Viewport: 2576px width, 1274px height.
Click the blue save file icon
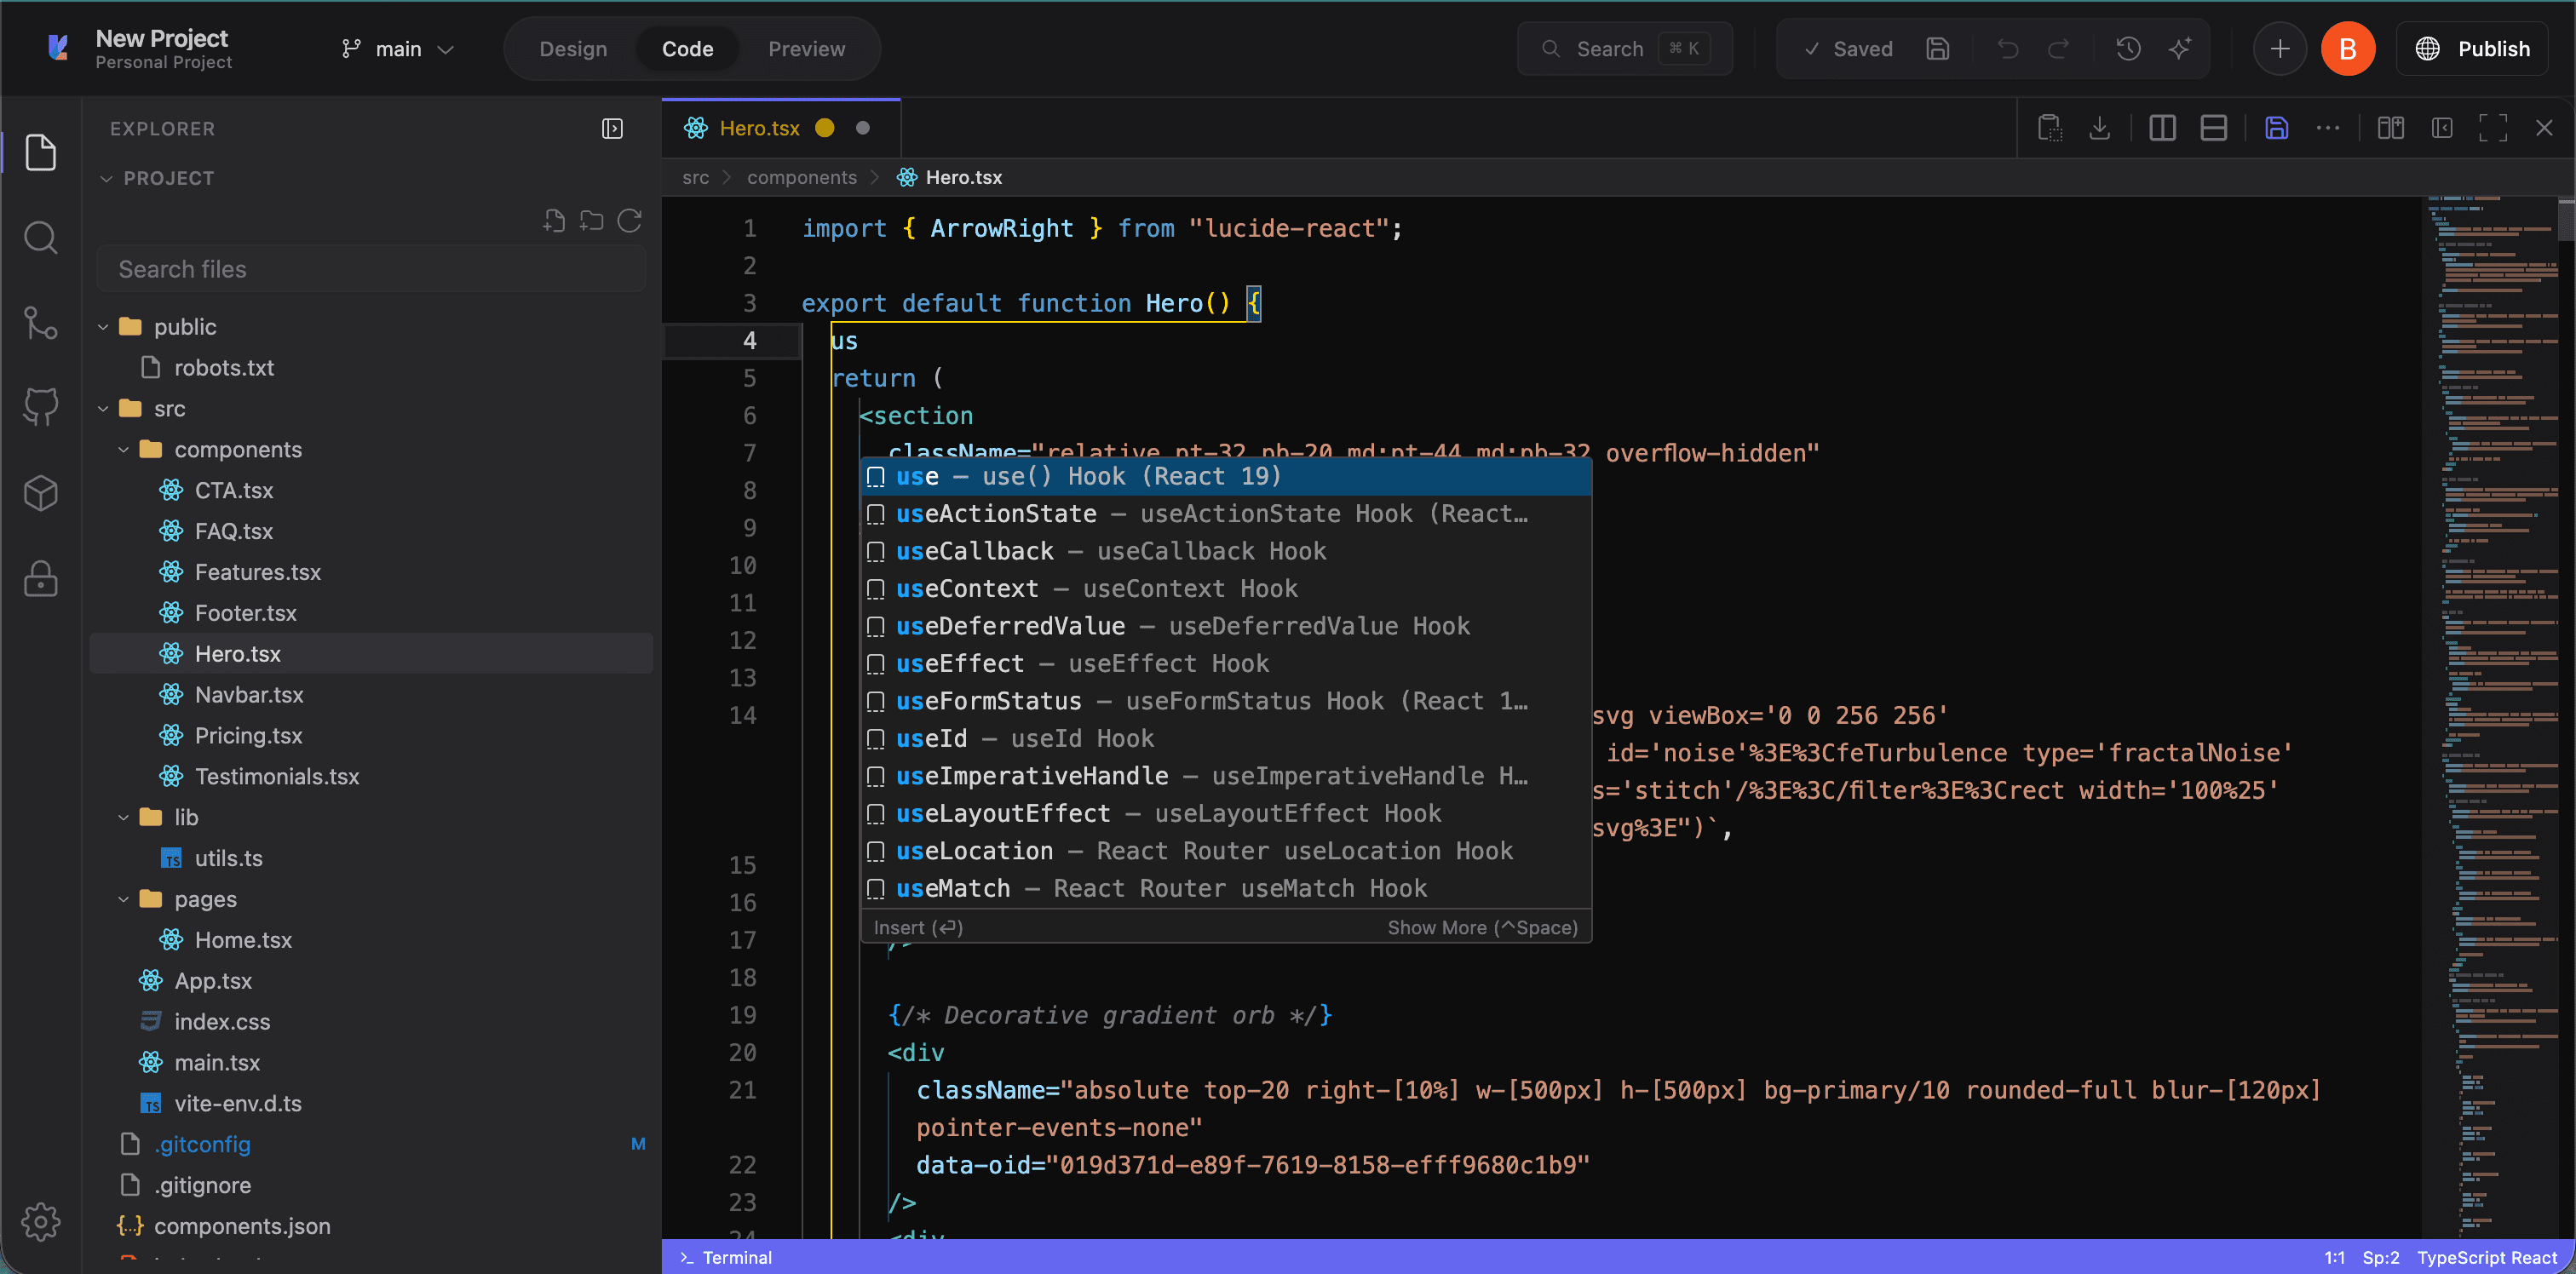2276,128
